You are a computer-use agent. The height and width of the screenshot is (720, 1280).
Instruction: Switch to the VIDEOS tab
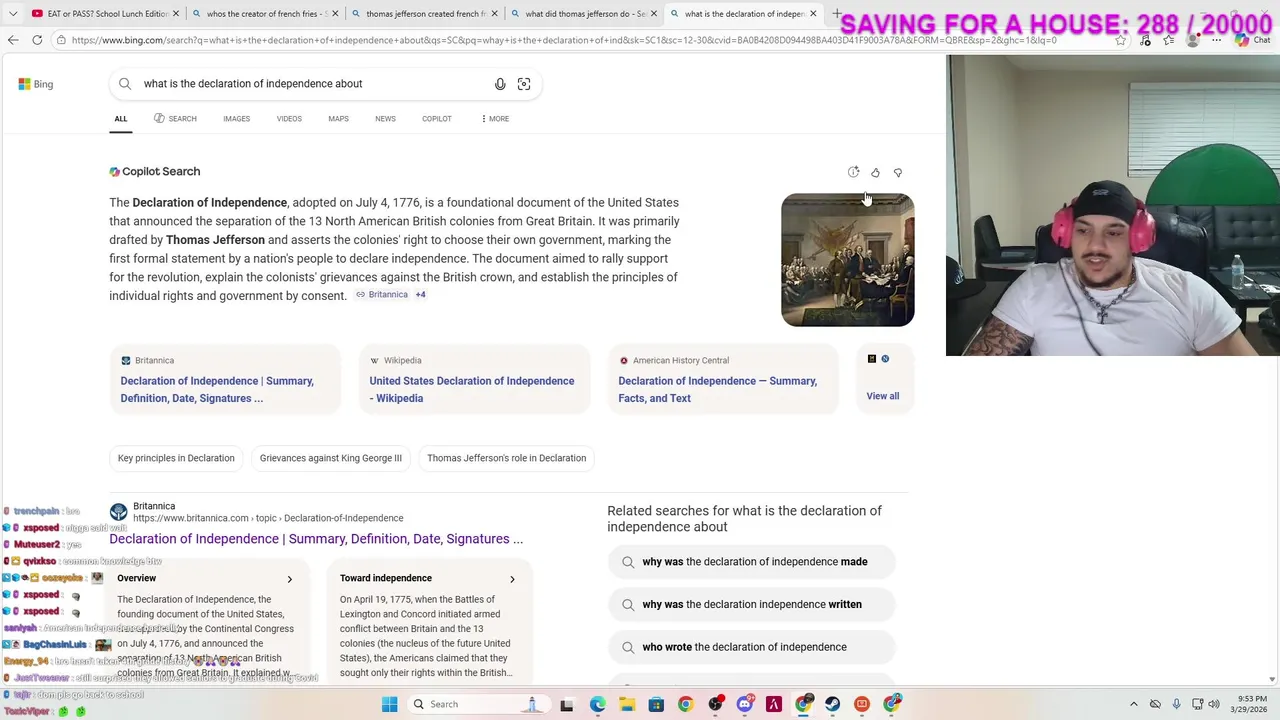click(289, 119)
